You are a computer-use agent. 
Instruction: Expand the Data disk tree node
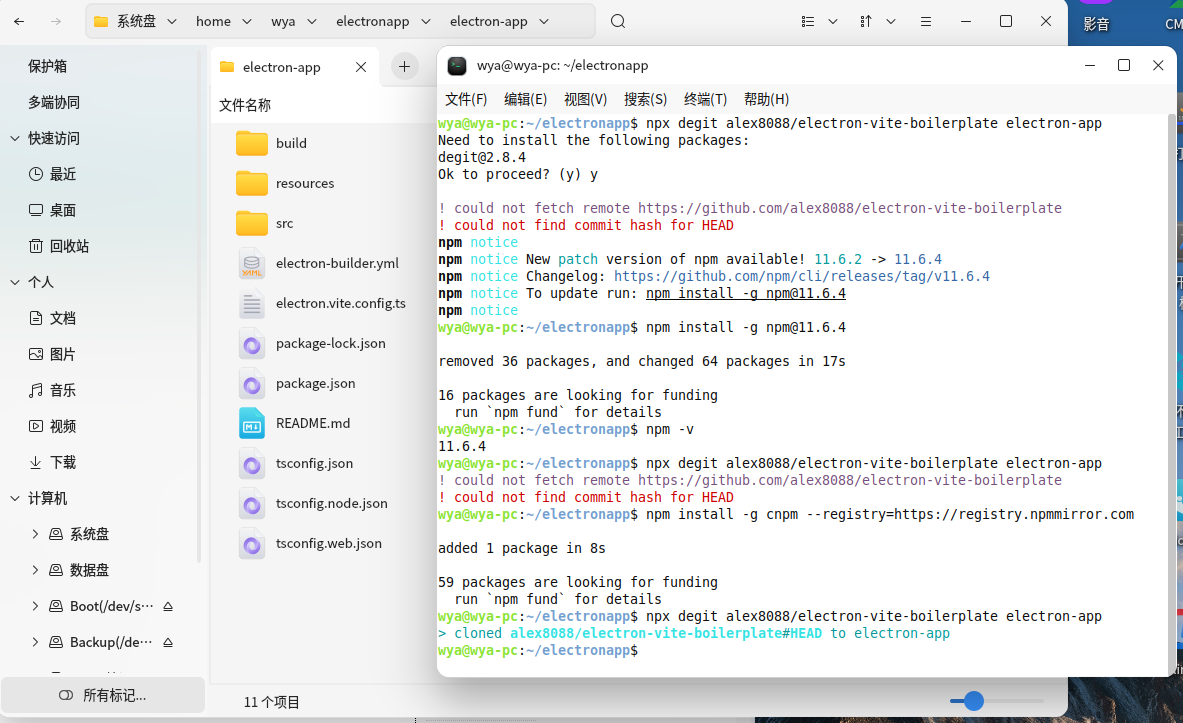pyautogui.click(x=35, y=570)
